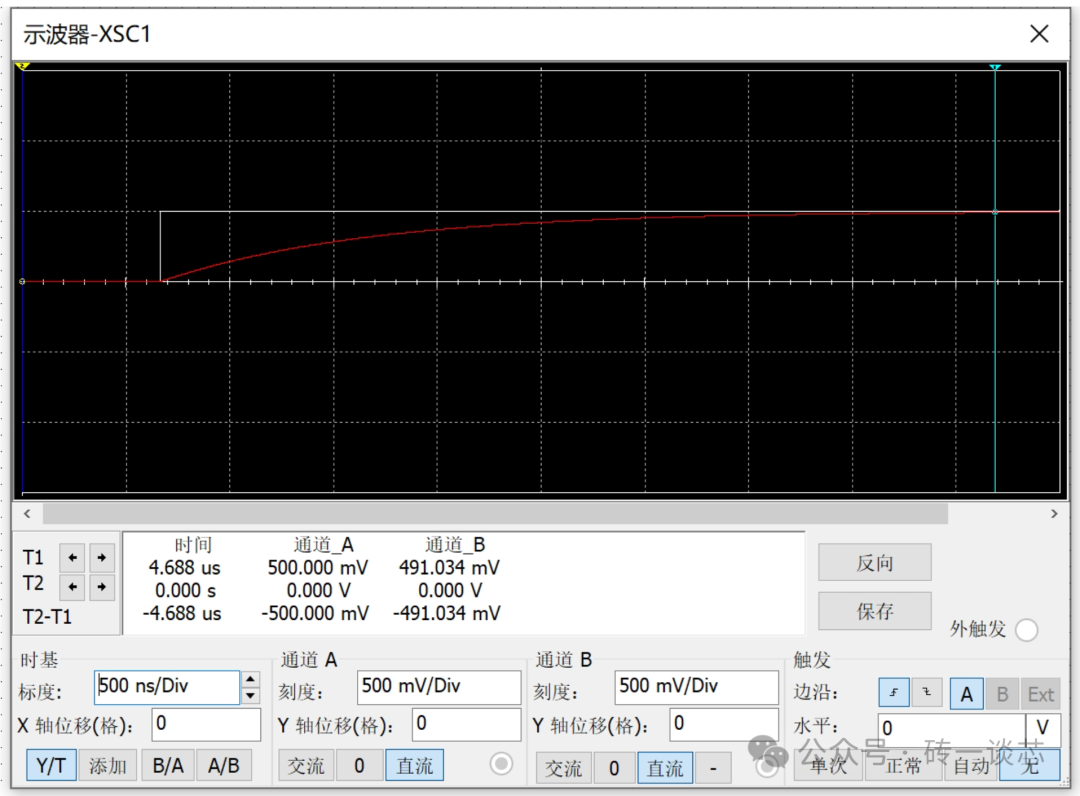
Task: Click the 通道_A column header in readout
Action: tap(323, 545)
